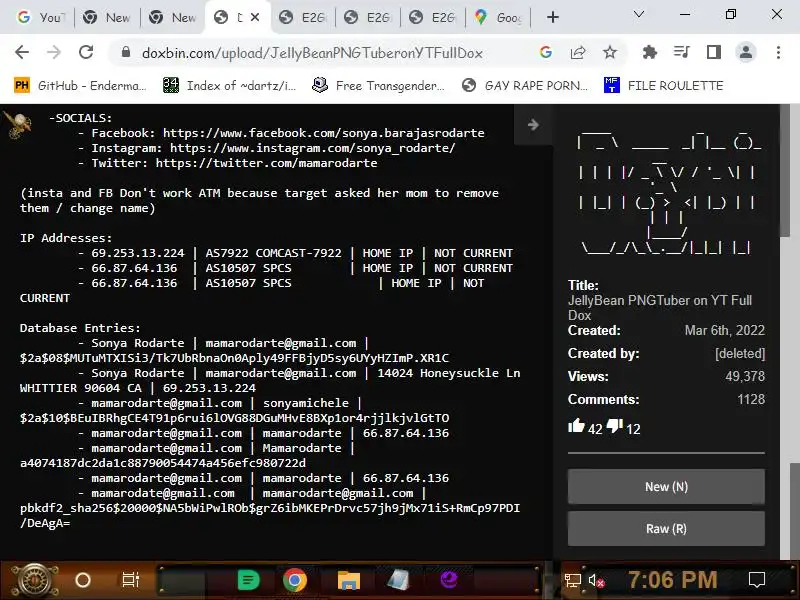Share this page using the share icon

[x=578, y=52]
